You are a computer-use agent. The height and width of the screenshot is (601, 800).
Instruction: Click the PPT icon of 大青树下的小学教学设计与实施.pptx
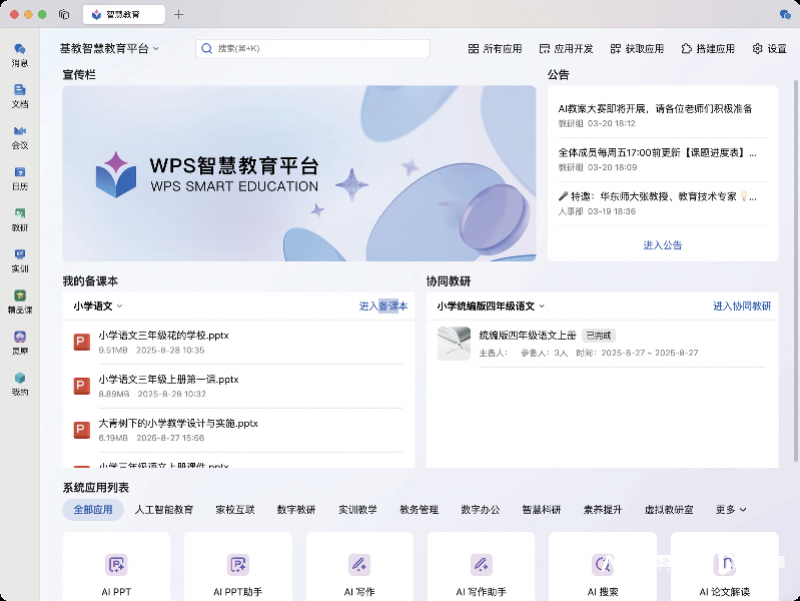click(x=82, y=430)
